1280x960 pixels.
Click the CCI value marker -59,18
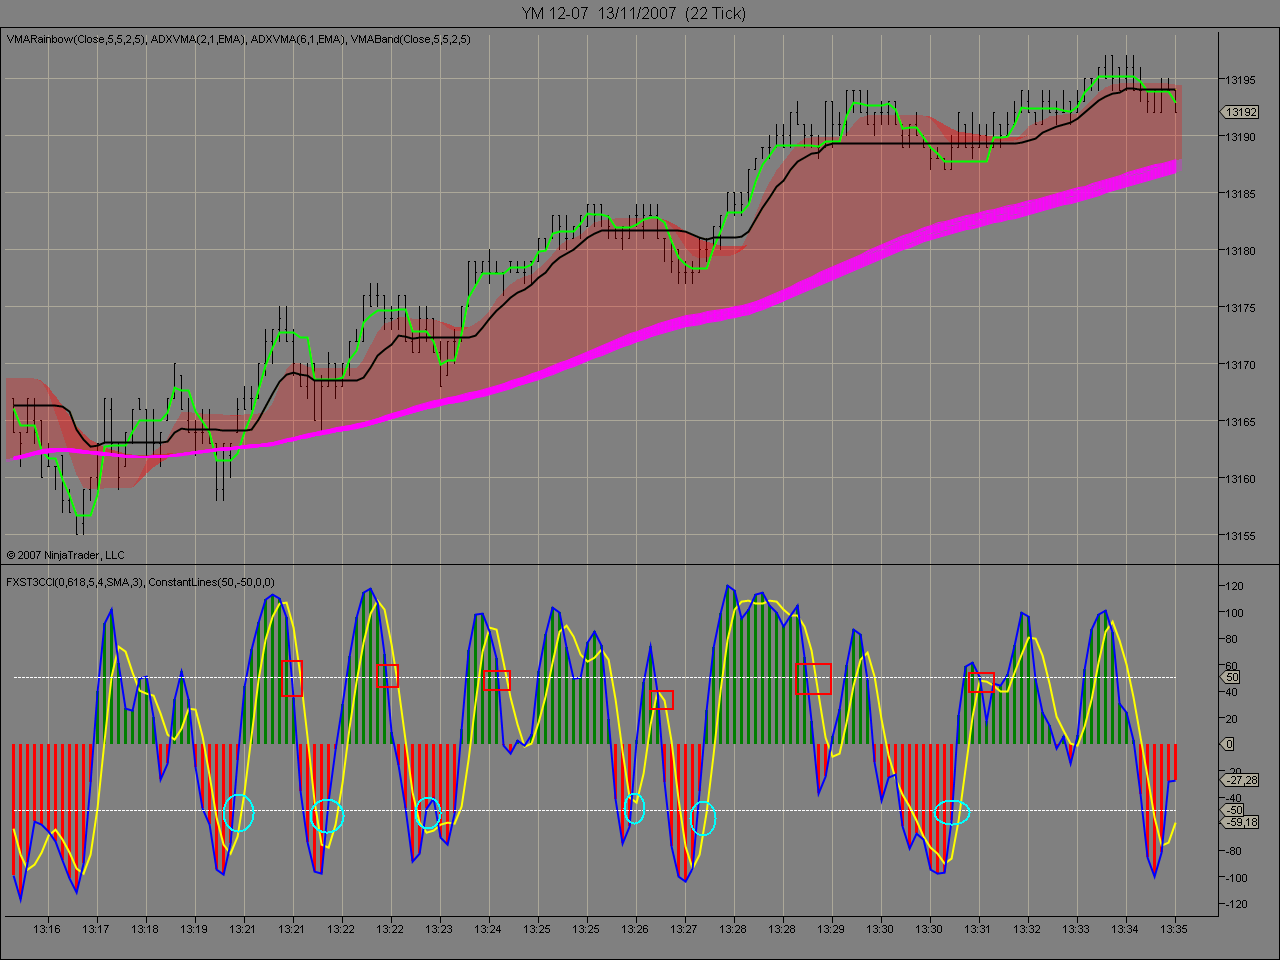pyautogui.click(x=1240, y=822)
